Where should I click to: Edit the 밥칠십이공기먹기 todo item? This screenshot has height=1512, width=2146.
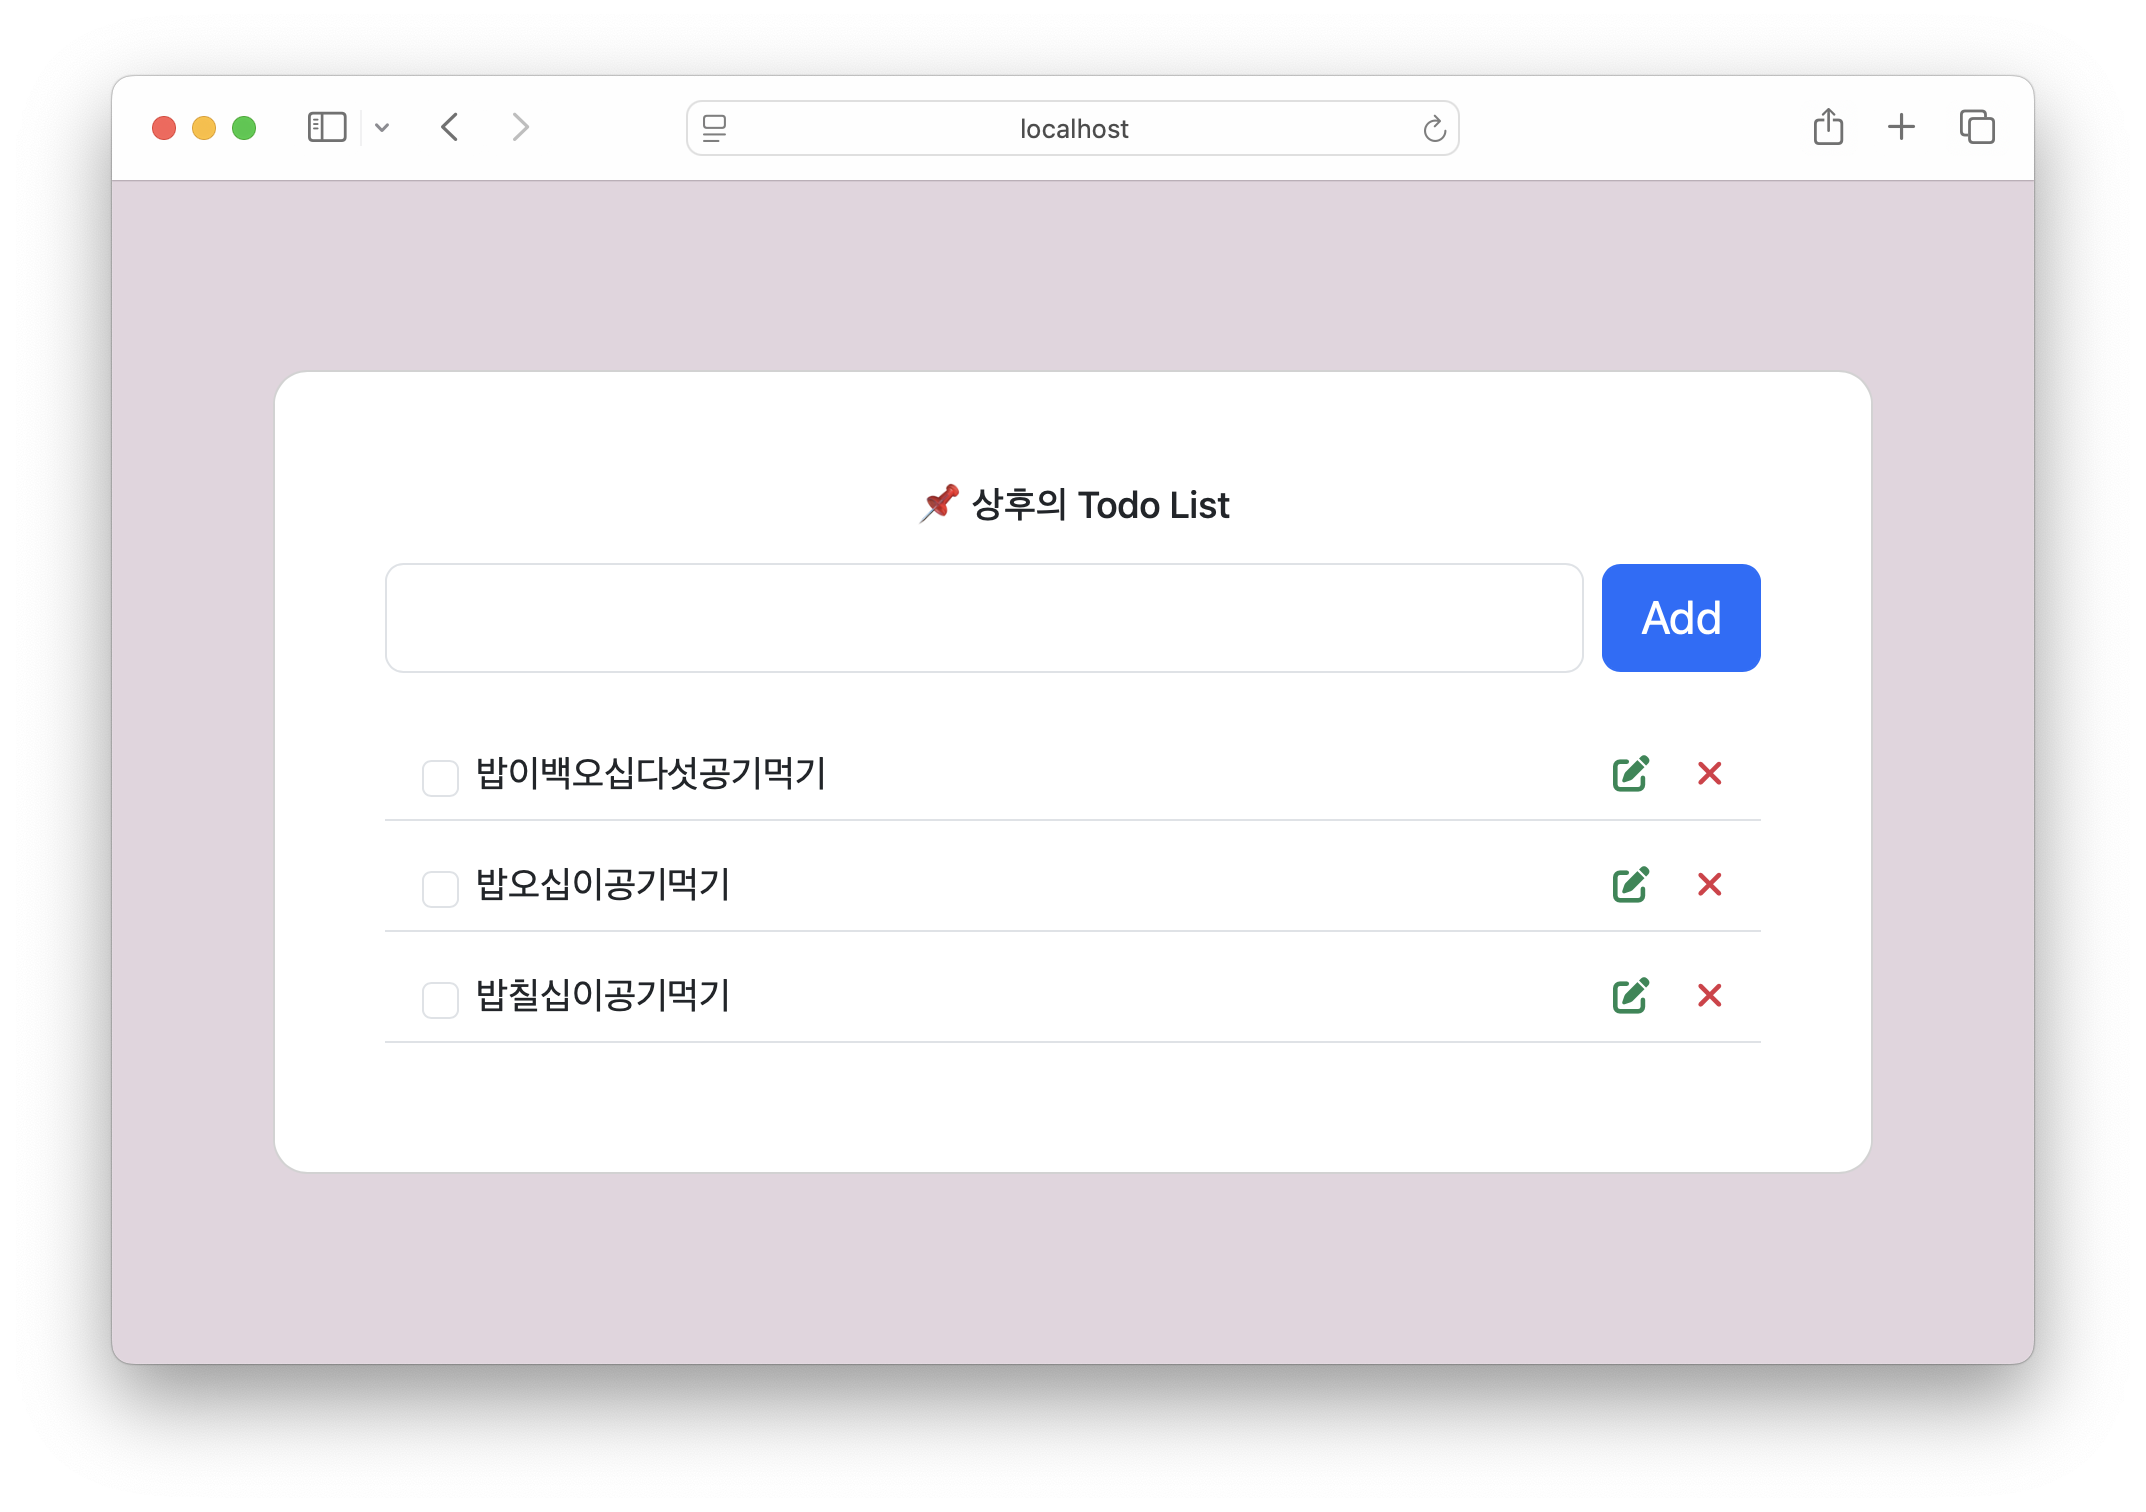click(x=1630, y=995)
